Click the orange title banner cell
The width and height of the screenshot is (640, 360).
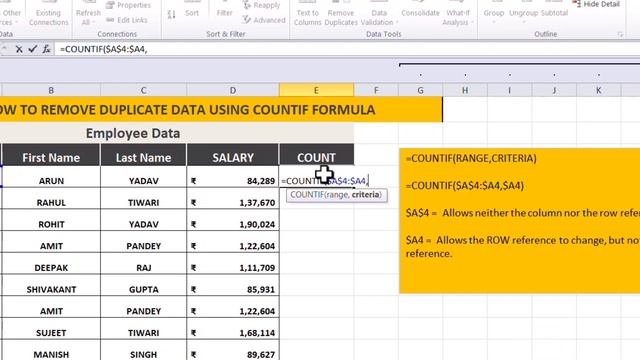221,109
